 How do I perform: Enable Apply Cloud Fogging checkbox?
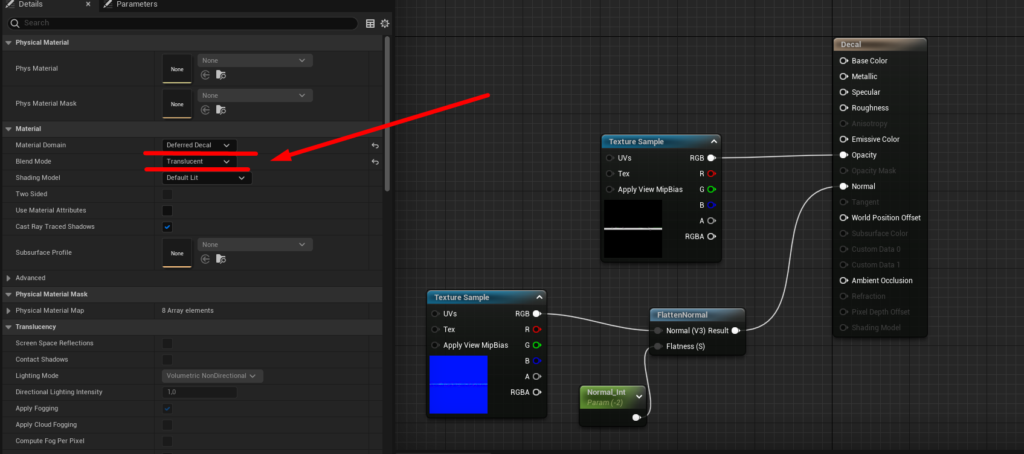point(167,425)
